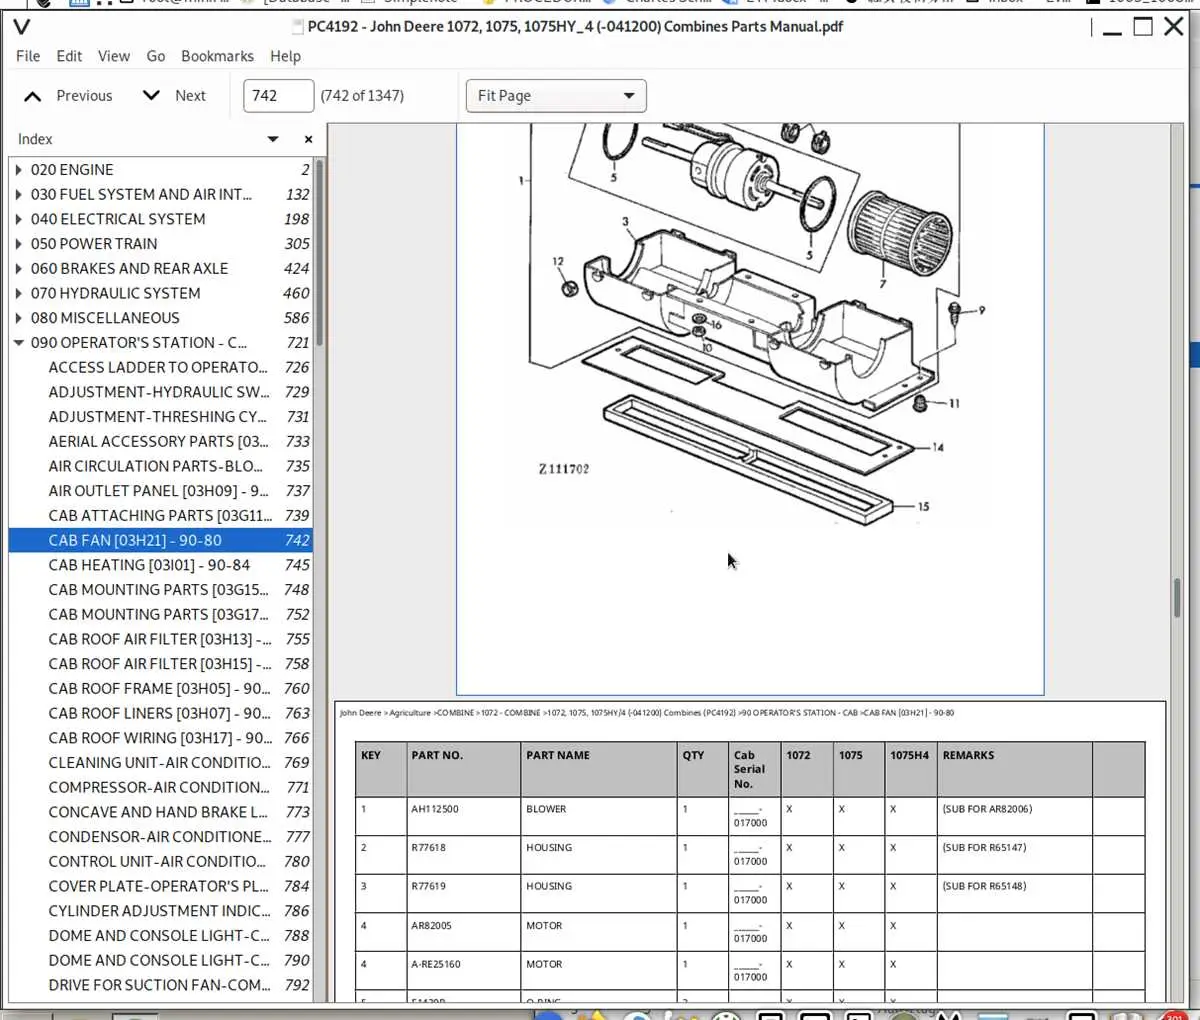Collapse the 090 OPERATOR'S STATION section

tap(19, 342)
